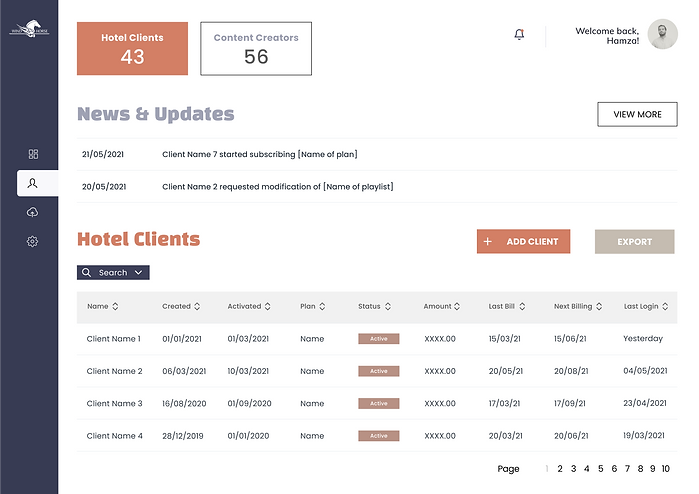
Task: Click Active status badge for Client Name 1
Action: pyautogui.click(x=378, y=339)
